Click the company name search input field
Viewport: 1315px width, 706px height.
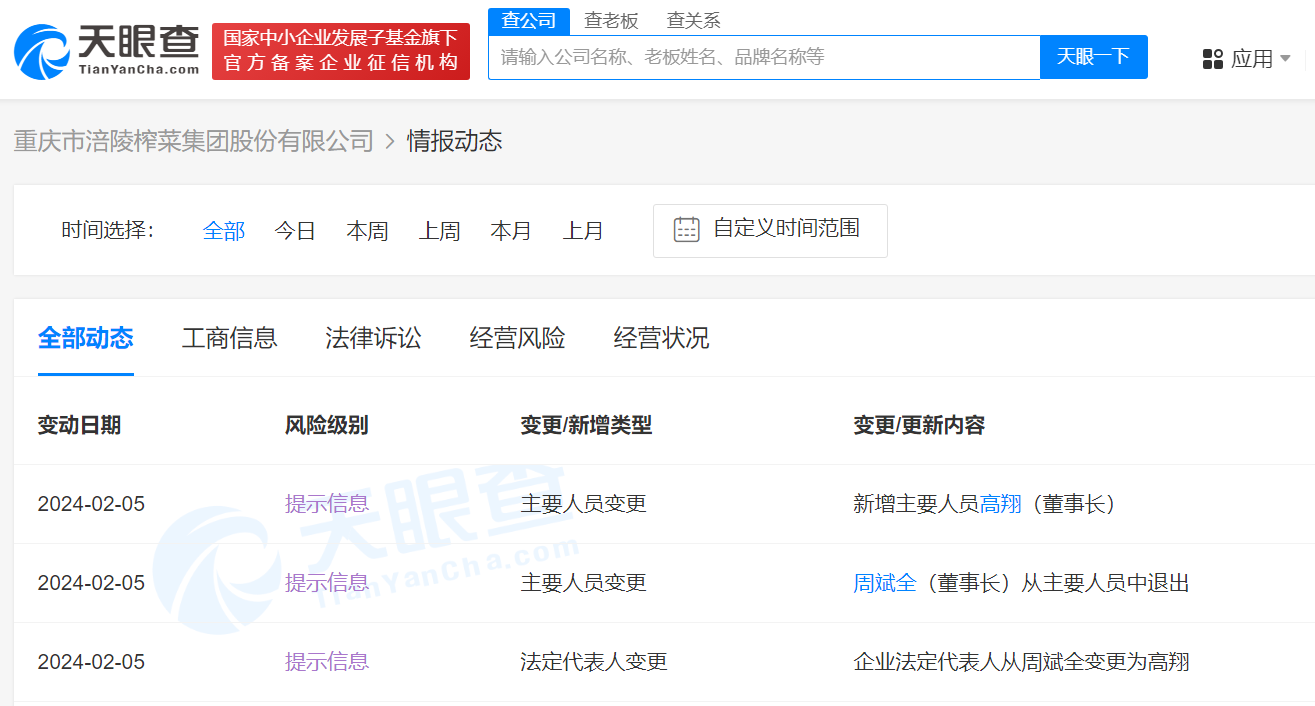tap(764, 57)
